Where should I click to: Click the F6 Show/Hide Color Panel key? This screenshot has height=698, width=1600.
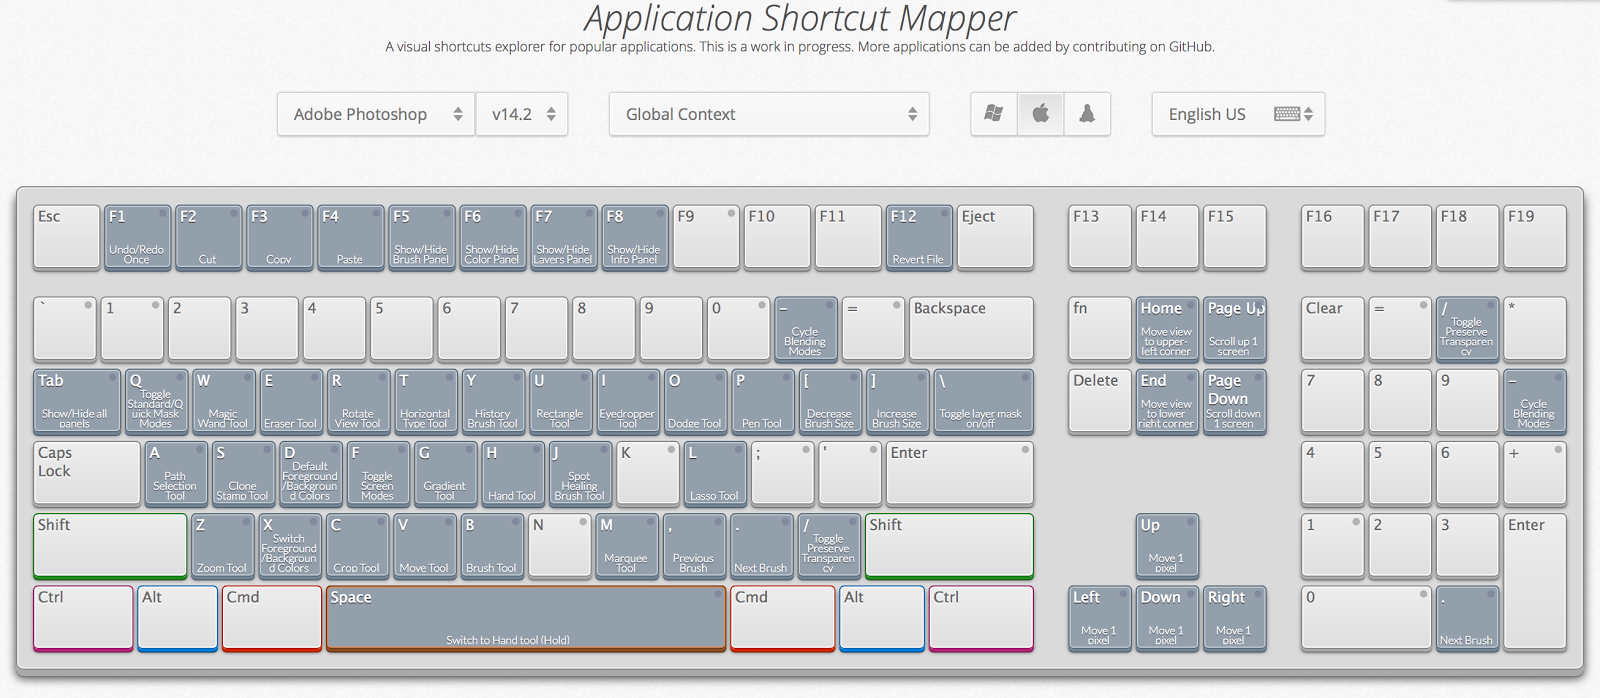pyautogui.click(x=492, y=237)
